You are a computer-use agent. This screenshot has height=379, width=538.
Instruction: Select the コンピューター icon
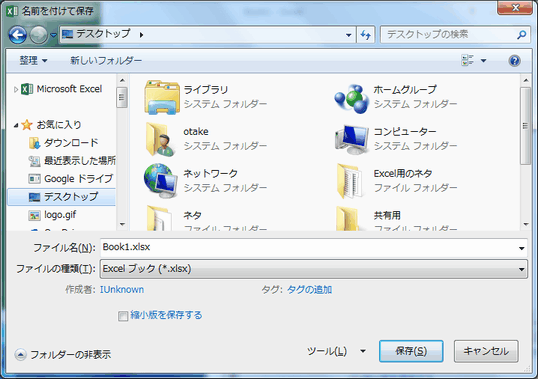coord(352,139)
